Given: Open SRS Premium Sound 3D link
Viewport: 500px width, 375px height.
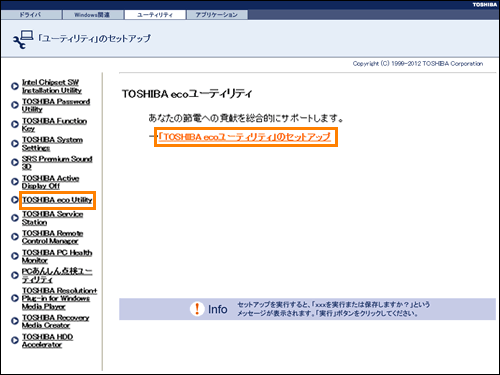Looking at the screenshot, I should point(57,163).
